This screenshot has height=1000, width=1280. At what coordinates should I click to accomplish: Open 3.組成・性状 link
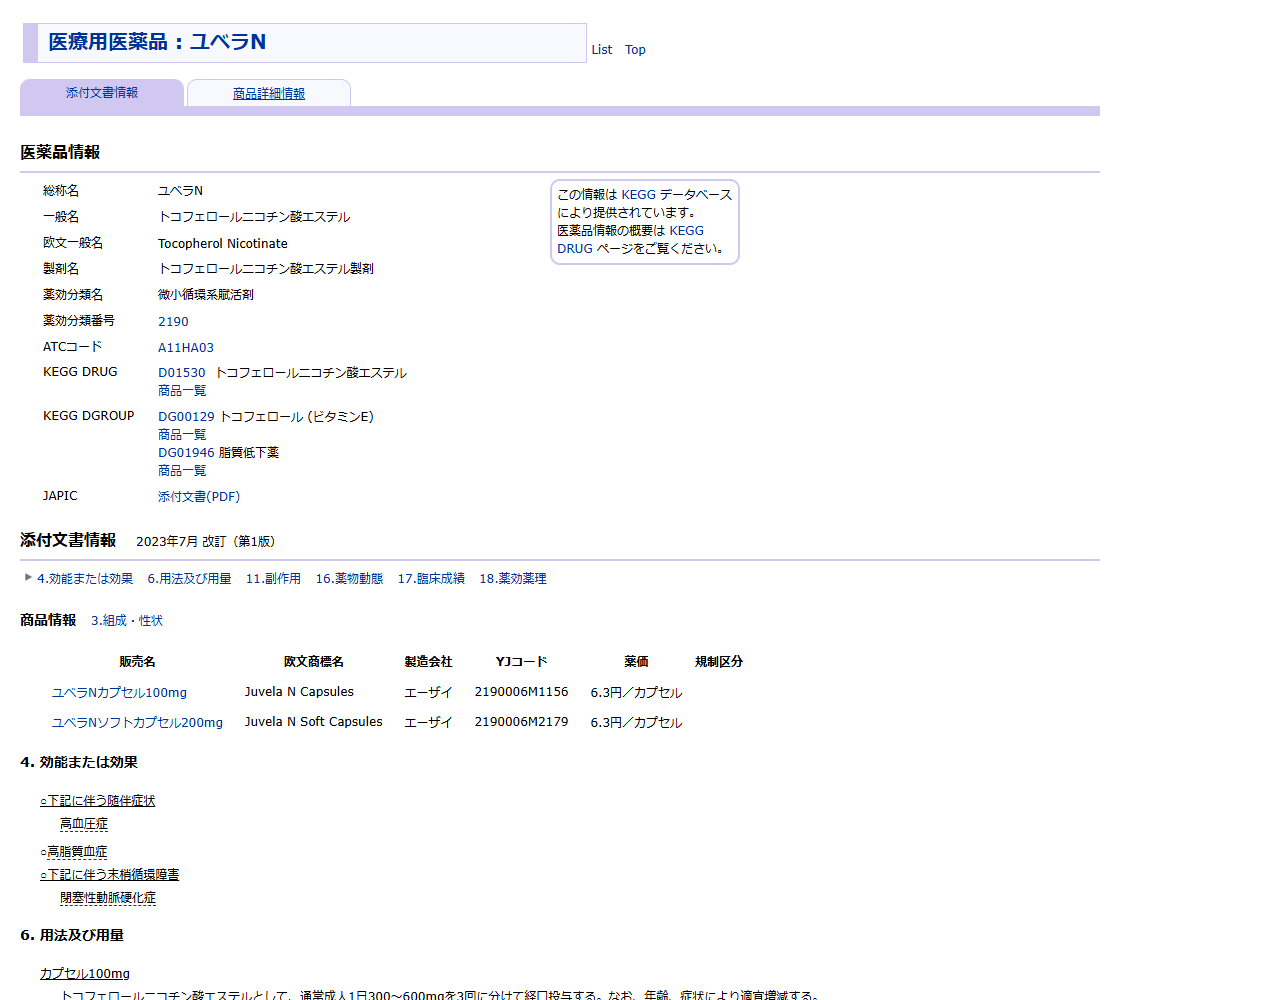point(127,621)
